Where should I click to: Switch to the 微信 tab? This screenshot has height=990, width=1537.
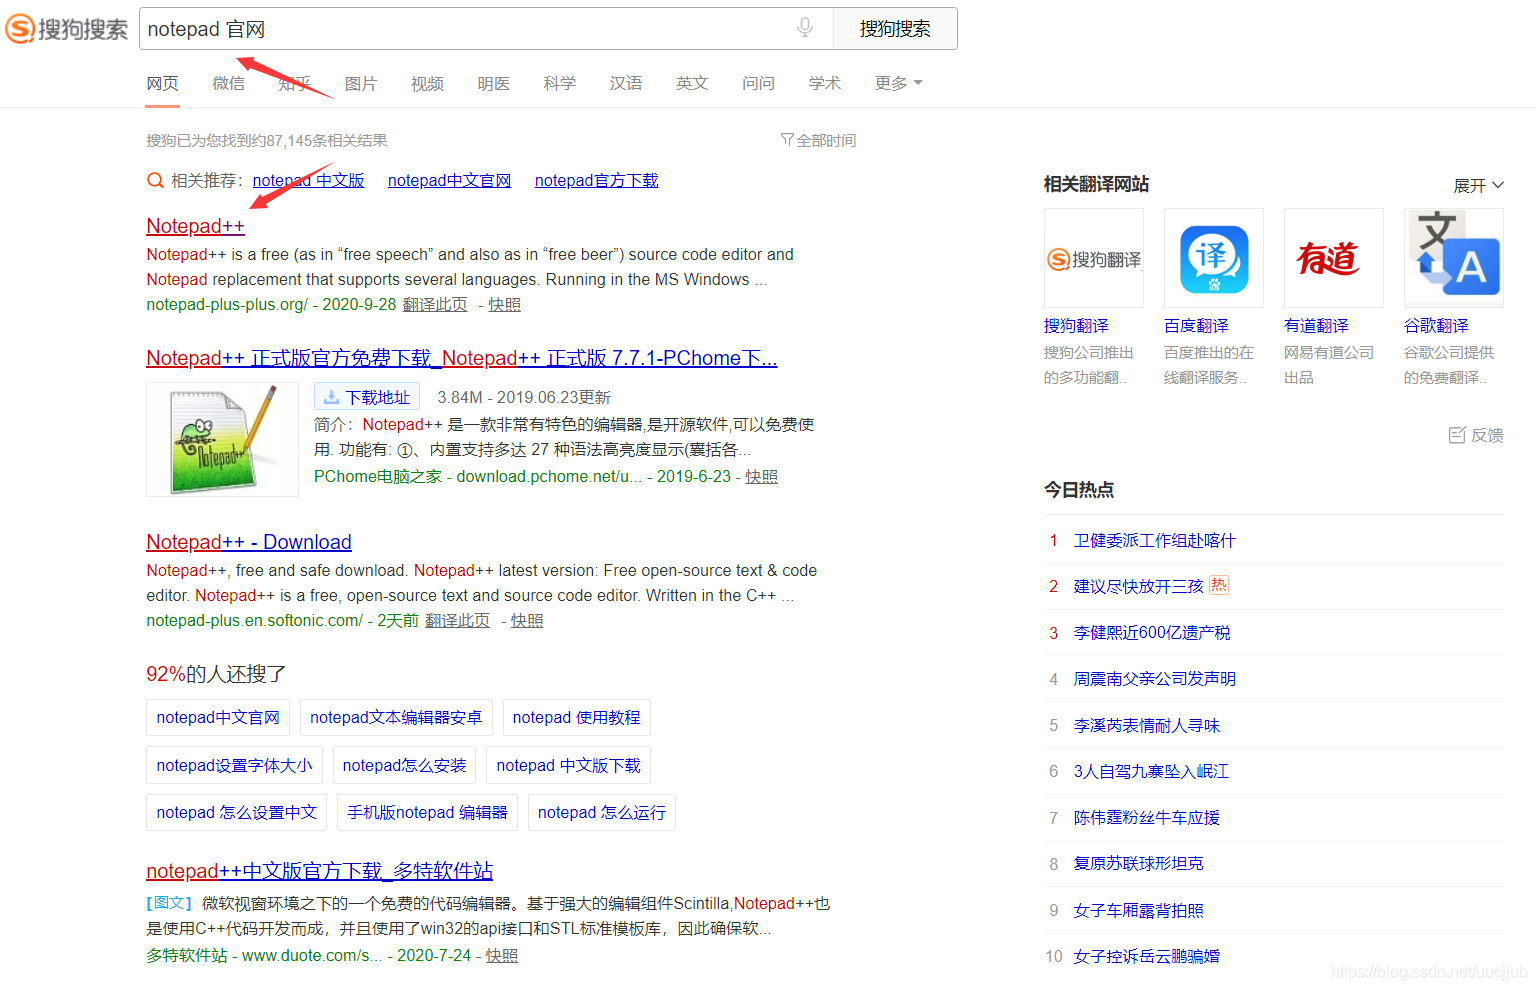coord(229,84)
